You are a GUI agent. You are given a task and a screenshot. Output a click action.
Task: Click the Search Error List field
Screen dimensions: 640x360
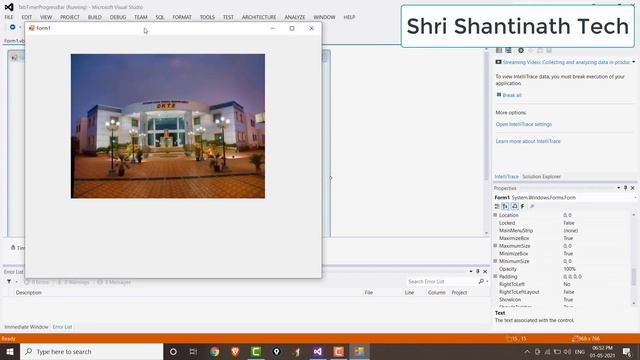click(x=442, y=282)
